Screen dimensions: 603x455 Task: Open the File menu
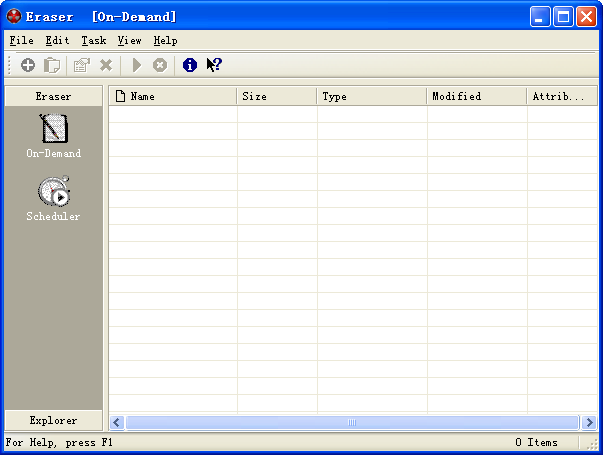21,41
